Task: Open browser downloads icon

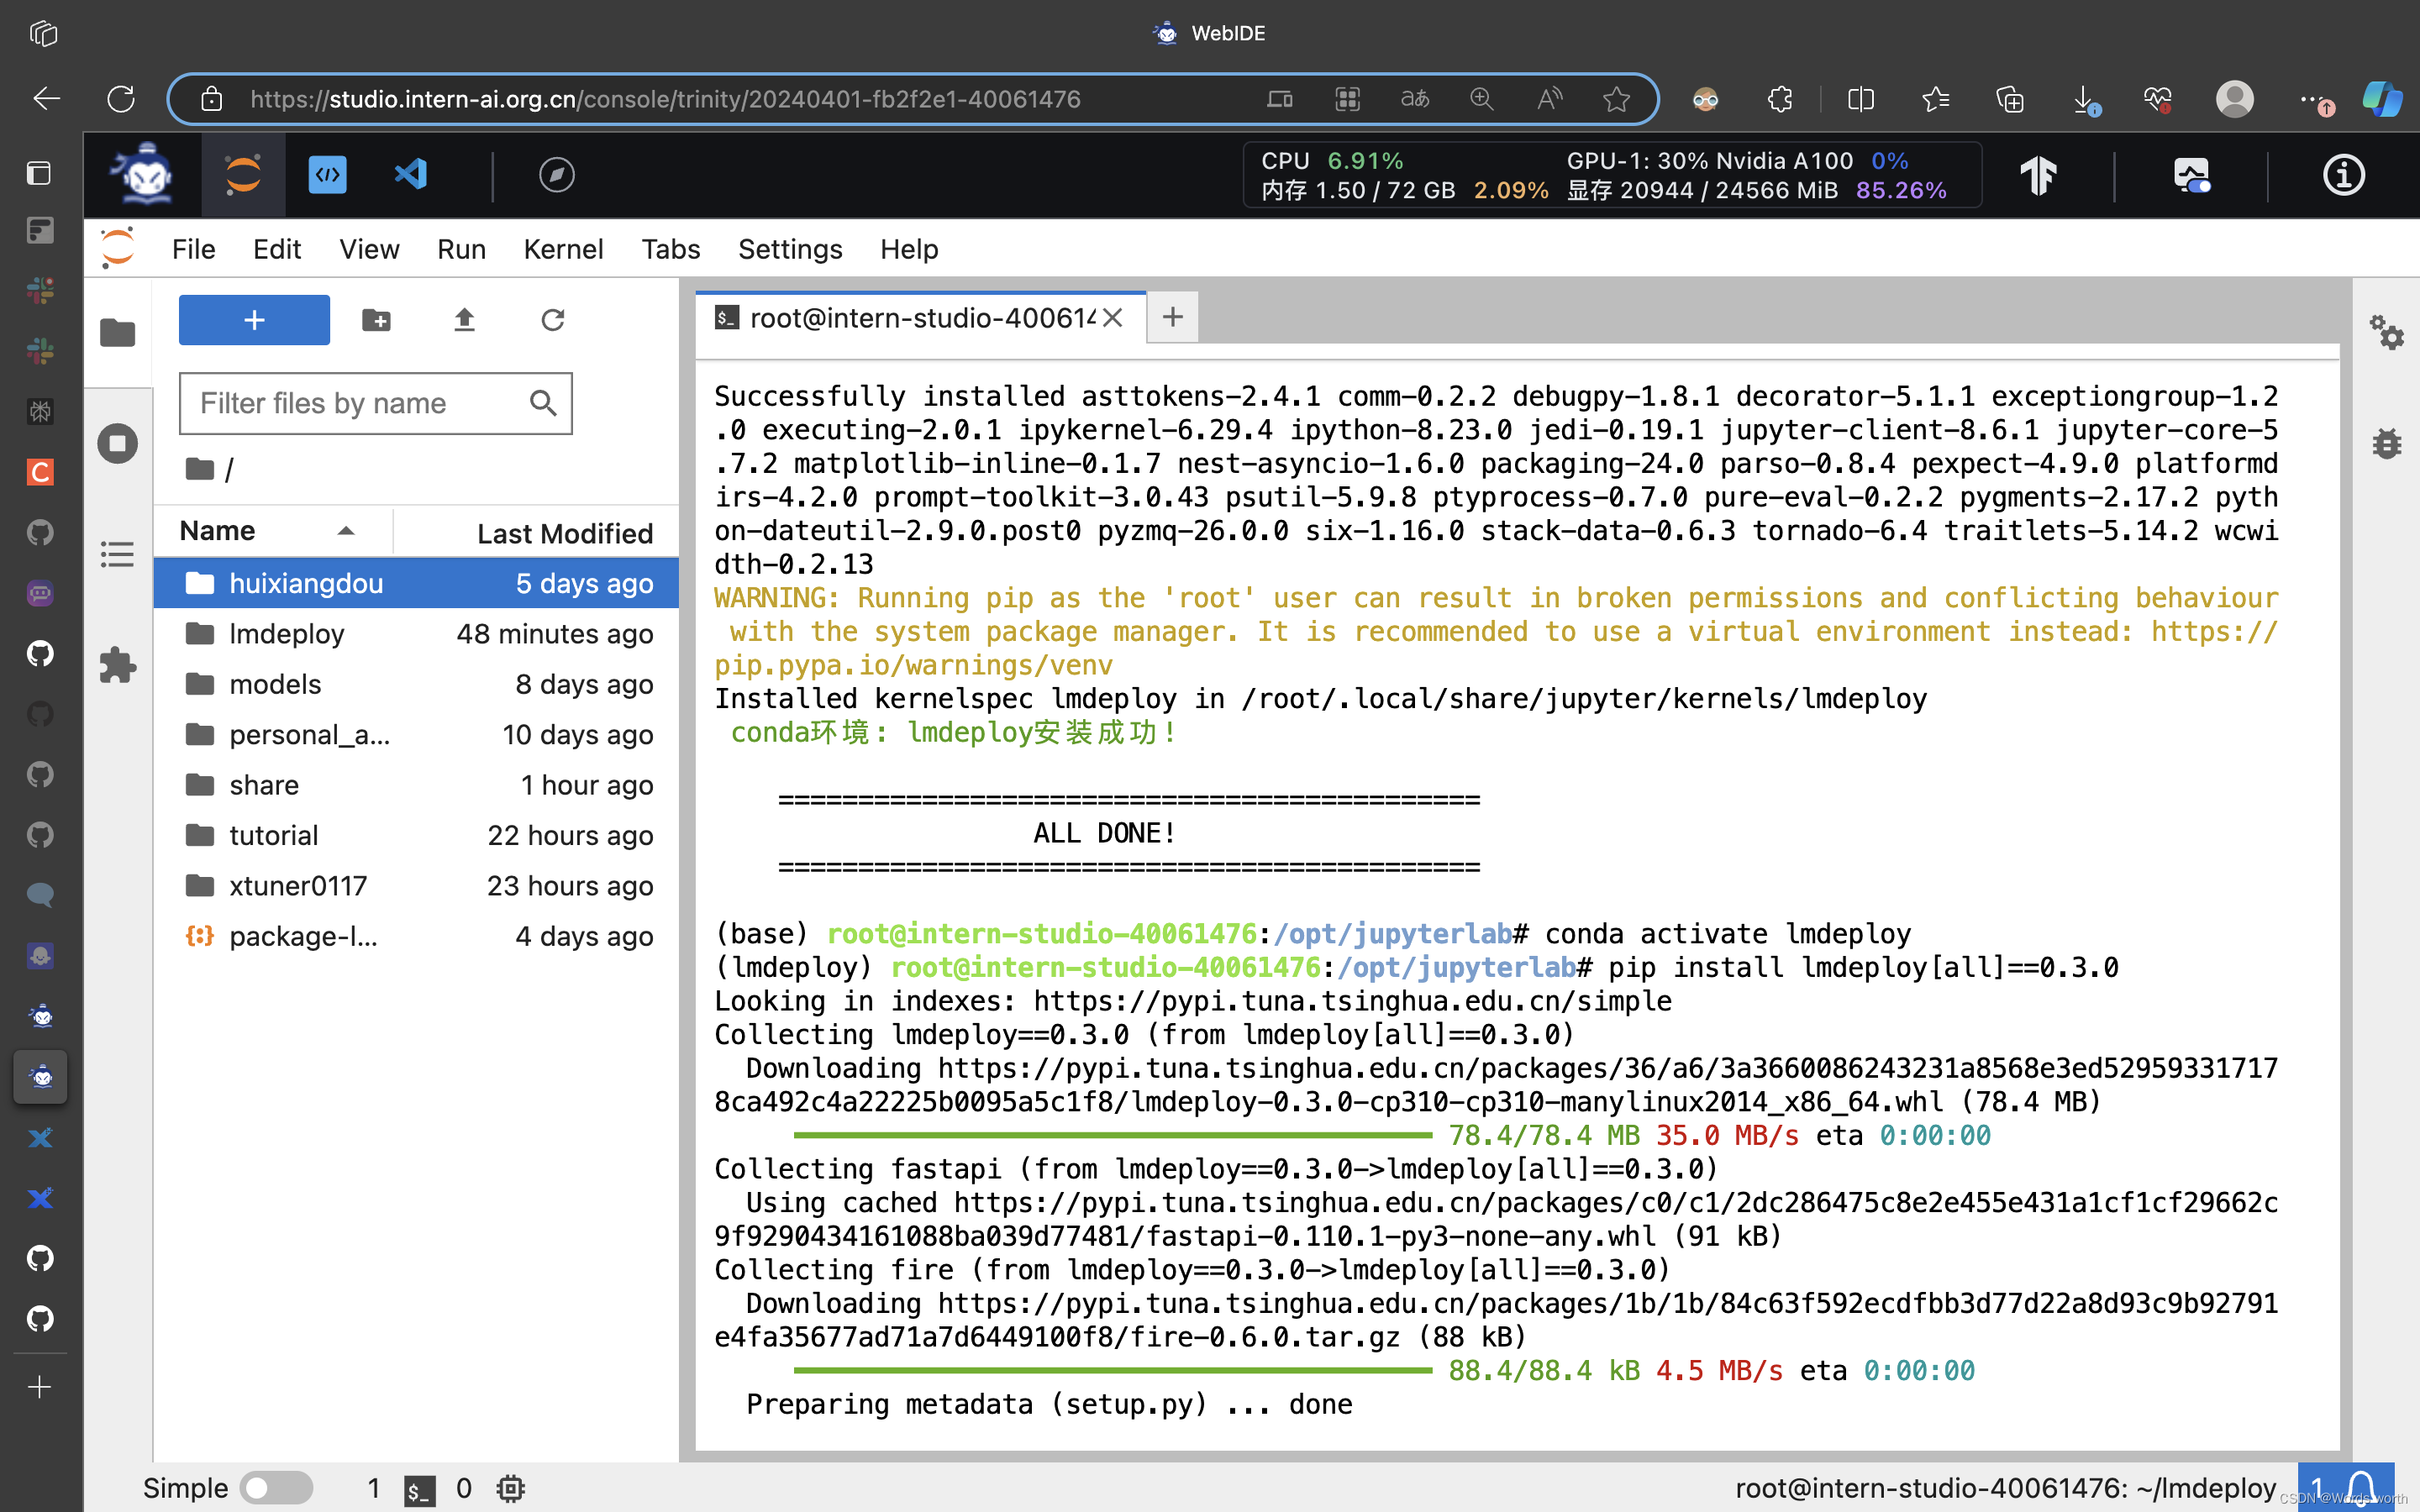Action: (2085, 99)
